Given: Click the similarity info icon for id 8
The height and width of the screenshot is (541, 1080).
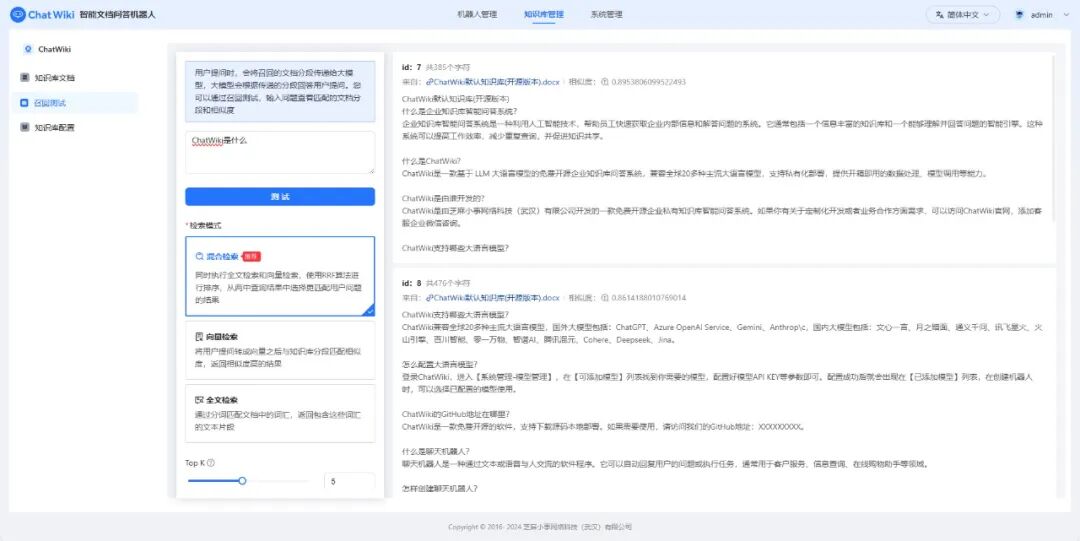Looking at the screenshot, I should pos(605,298).
